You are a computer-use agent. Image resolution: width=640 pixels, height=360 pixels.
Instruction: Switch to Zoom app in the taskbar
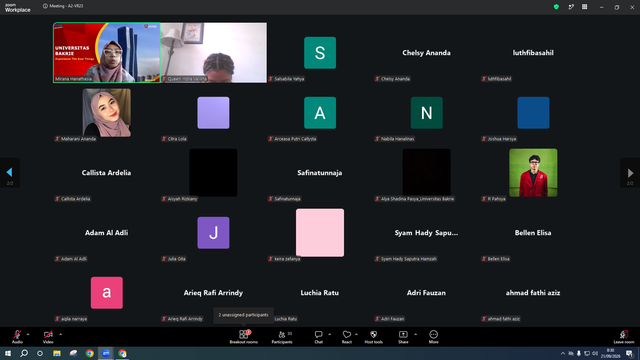pyautogui.click(x=106, y=353)
